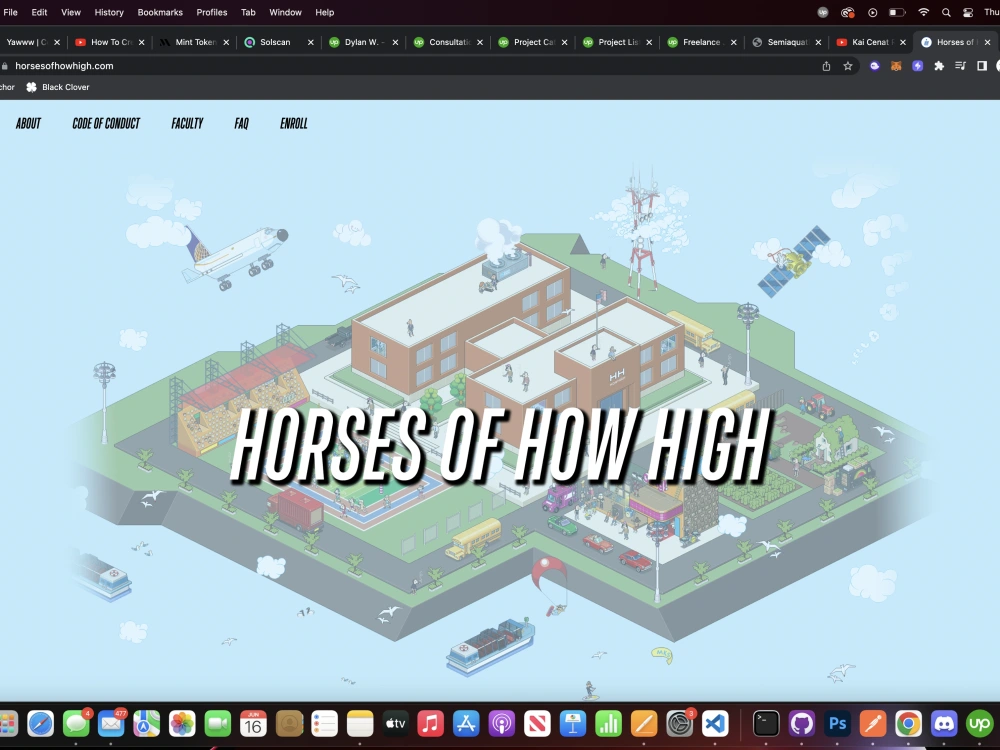1000x750 pixels.
Task: Open the Extensions puzzle-piece menu
Action: [939, 66]
